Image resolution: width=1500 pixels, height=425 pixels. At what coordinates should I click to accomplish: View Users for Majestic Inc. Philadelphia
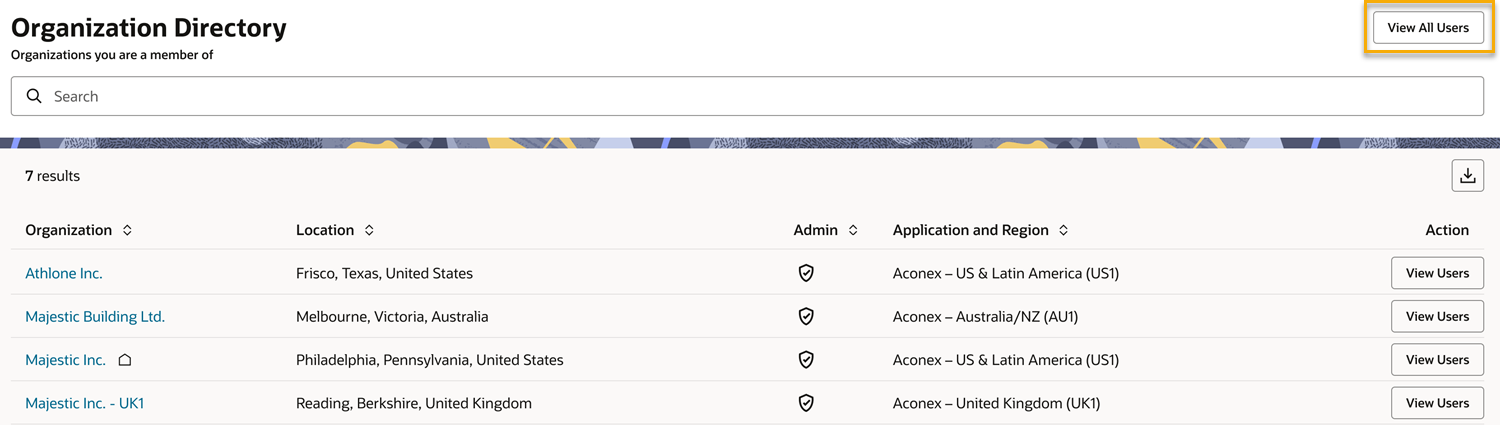(1437, 360)
